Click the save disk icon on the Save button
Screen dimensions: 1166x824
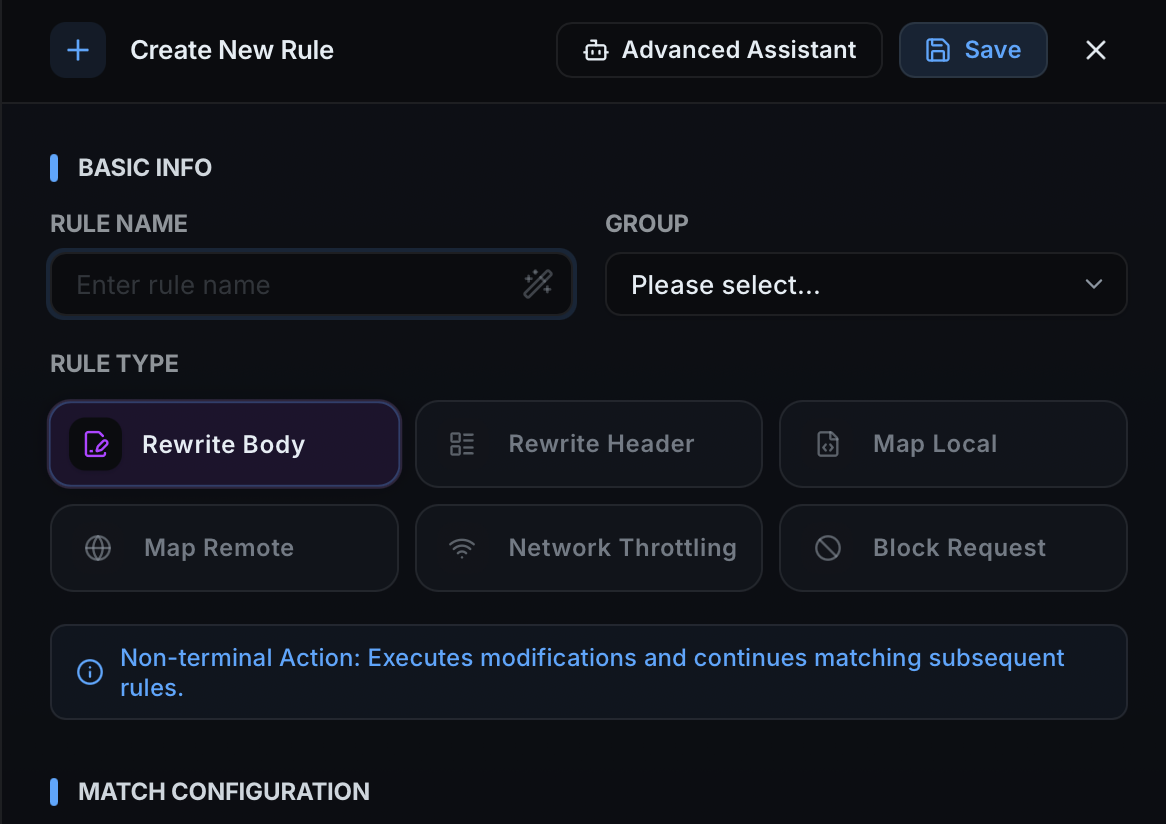[x=939, y=49]
